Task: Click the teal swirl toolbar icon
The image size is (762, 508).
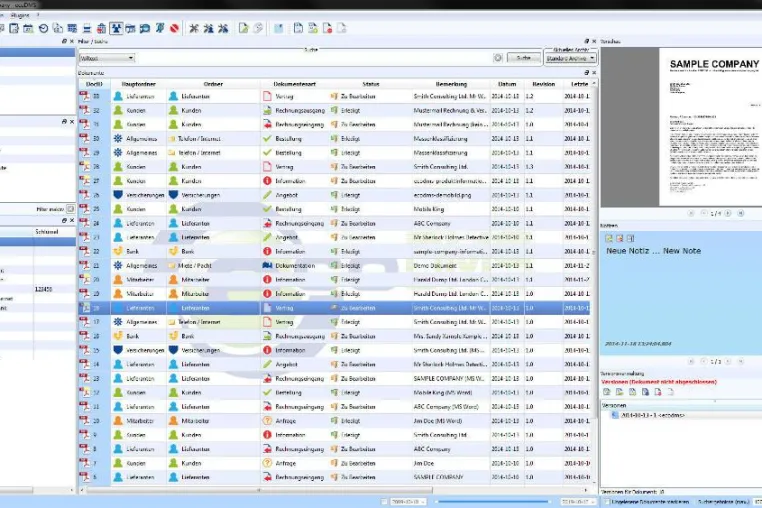Action: 159,28
